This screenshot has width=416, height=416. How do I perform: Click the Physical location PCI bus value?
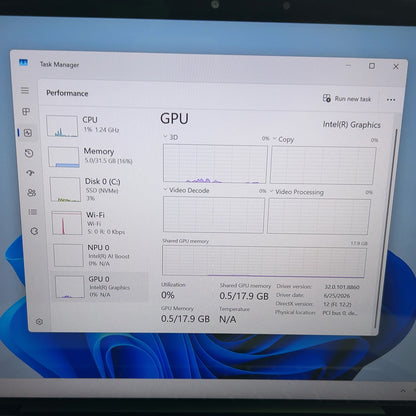click(340, 313)
